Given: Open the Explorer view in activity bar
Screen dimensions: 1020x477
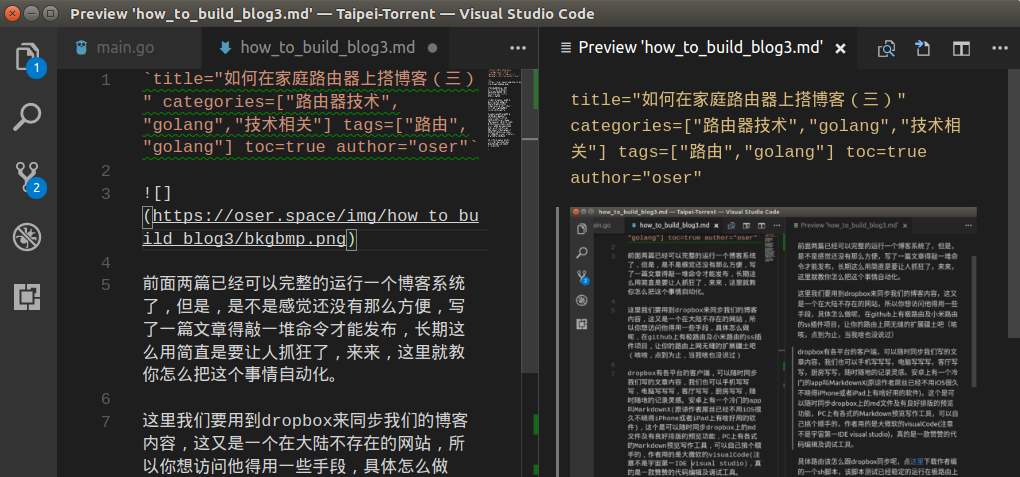Looking at the screenshot, I should [27, 57].
